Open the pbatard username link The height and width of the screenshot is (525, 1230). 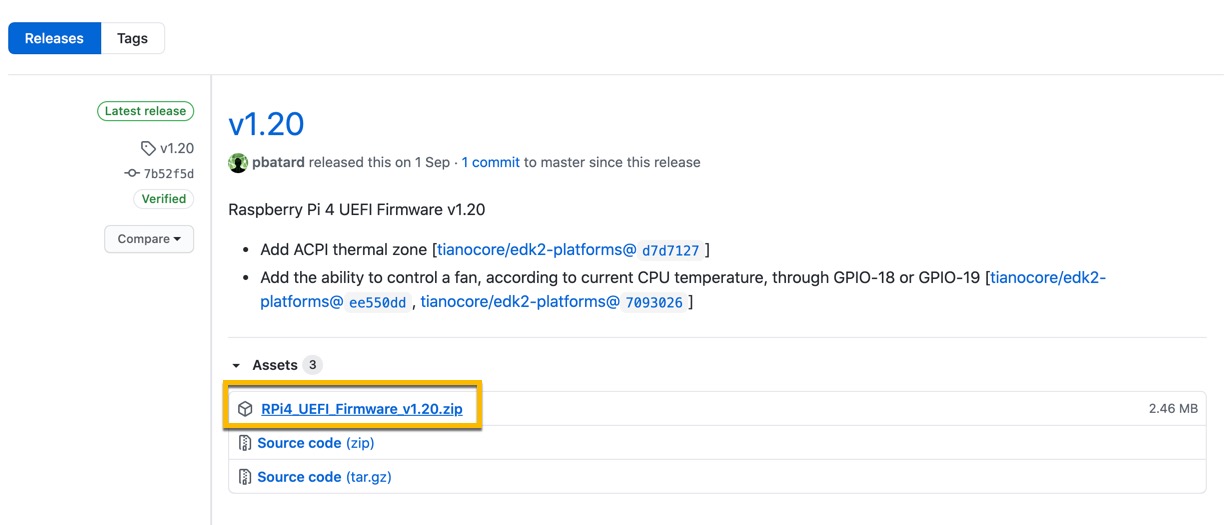(278, 162)
